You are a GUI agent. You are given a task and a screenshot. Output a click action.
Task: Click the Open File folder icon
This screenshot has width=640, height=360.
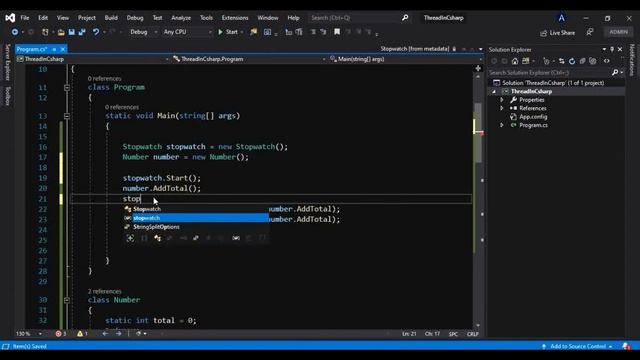(x=61, y=32)
